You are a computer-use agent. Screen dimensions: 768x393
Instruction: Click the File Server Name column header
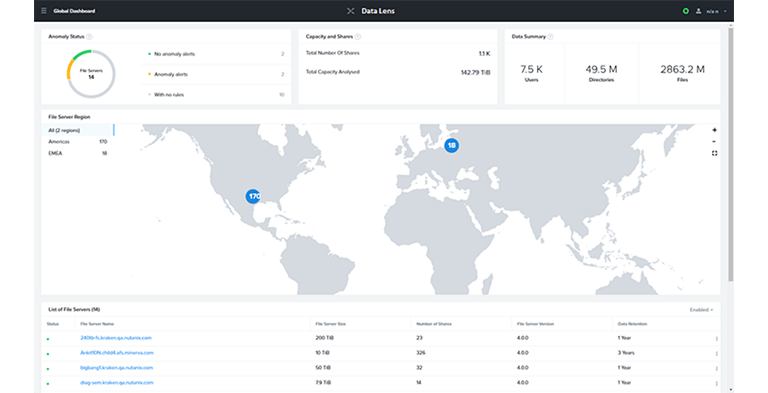97,324
